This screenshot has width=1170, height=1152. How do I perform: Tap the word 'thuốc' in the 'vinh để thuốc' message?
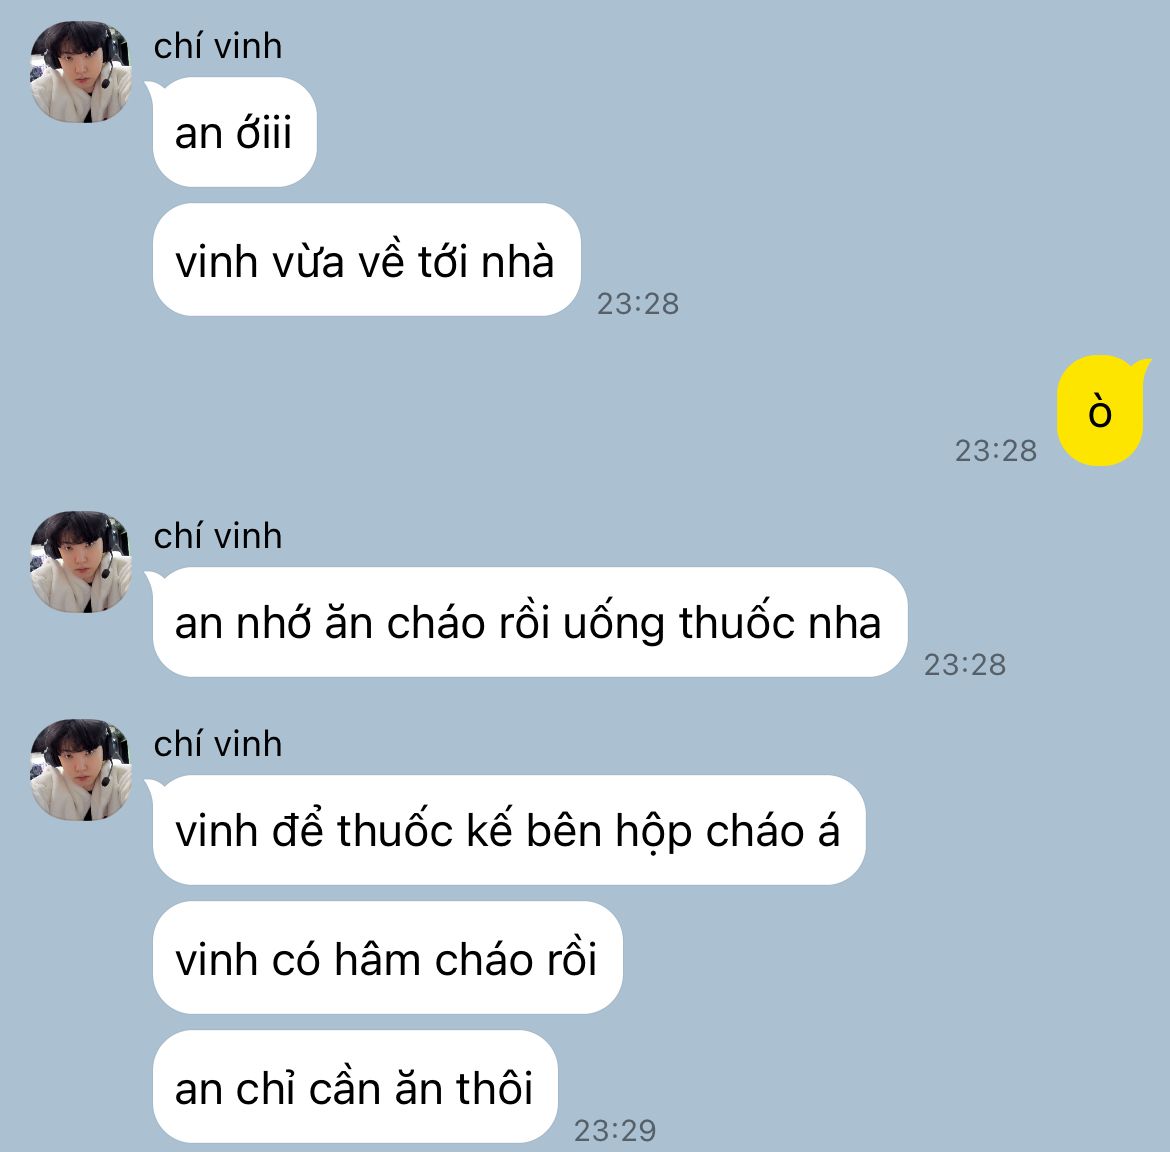click(395, 830)
